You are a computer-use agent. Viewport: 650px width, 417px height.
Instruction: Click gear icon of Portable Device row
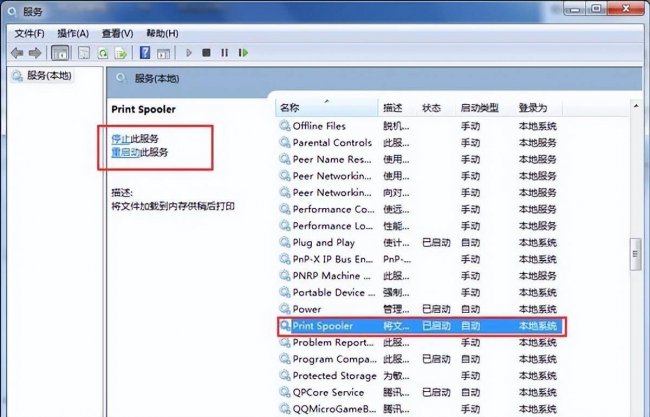(285, 292)
